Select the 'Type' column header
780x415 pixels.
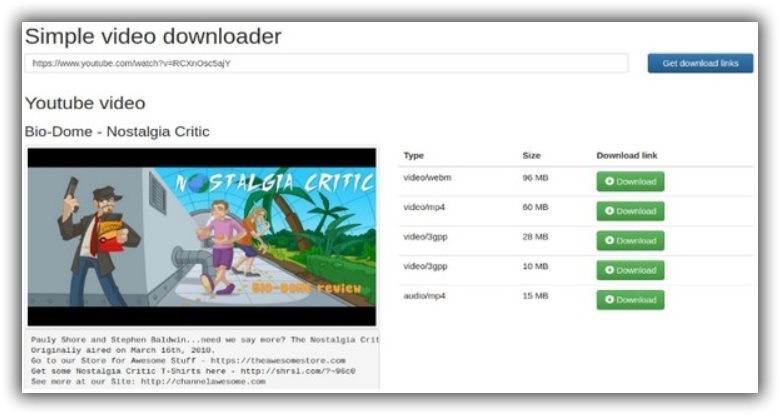click(413, 156)
